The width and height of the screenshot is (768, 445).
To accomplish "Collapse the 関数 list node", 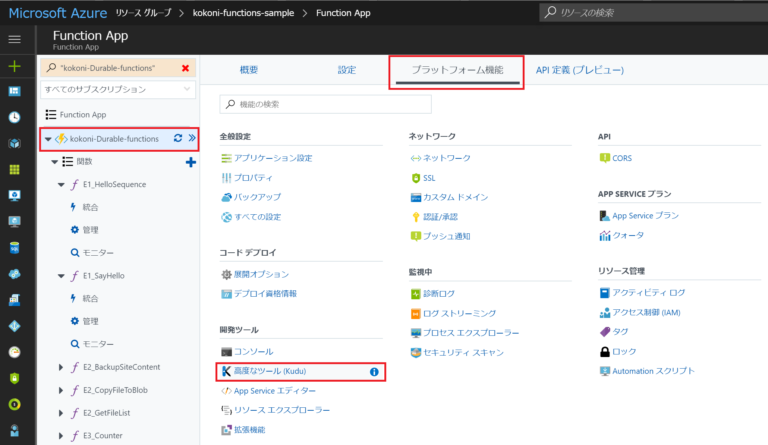I will click(x=54, y=162).
